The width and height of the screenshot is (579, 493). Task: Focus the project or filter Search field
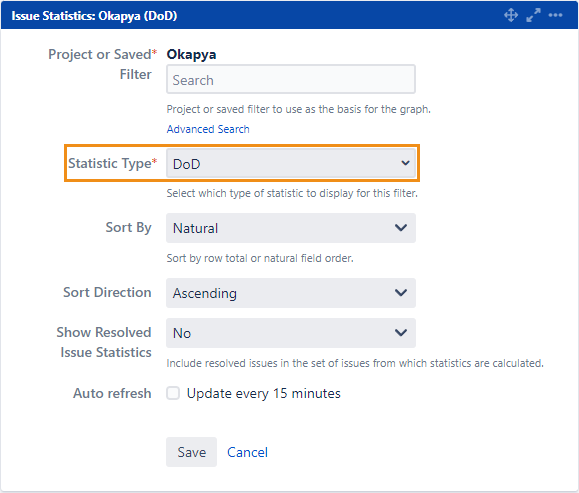[x=291, y=79]
